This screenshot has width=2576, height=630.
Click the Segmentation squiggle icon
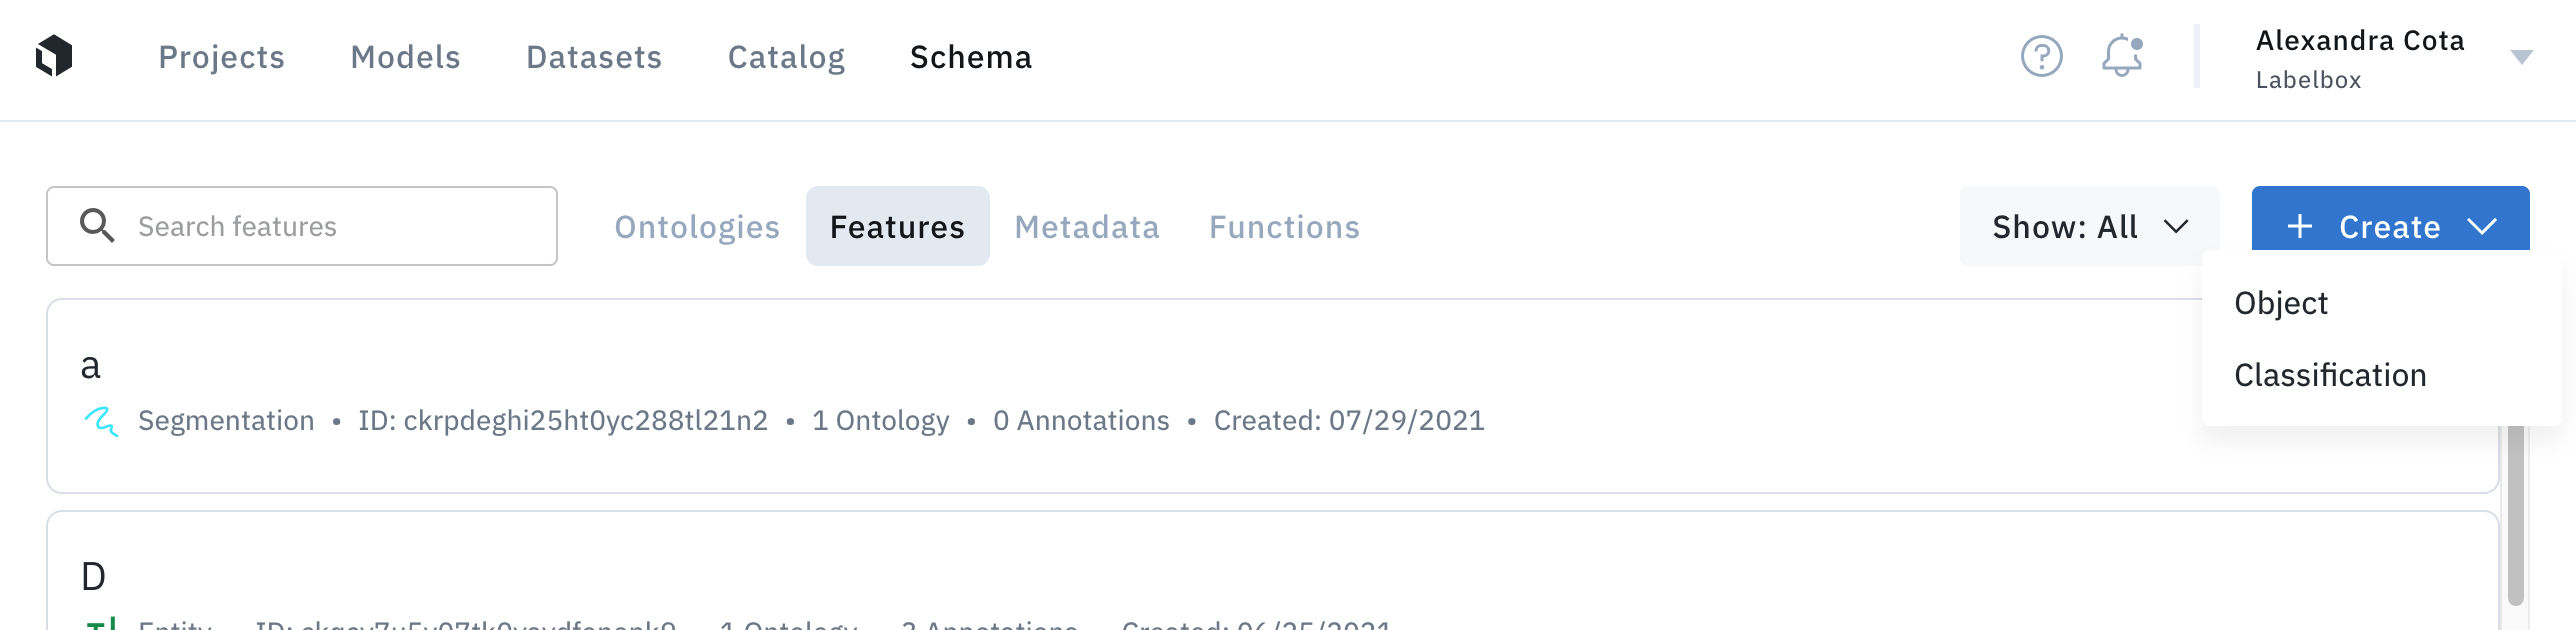click(101, 421)
